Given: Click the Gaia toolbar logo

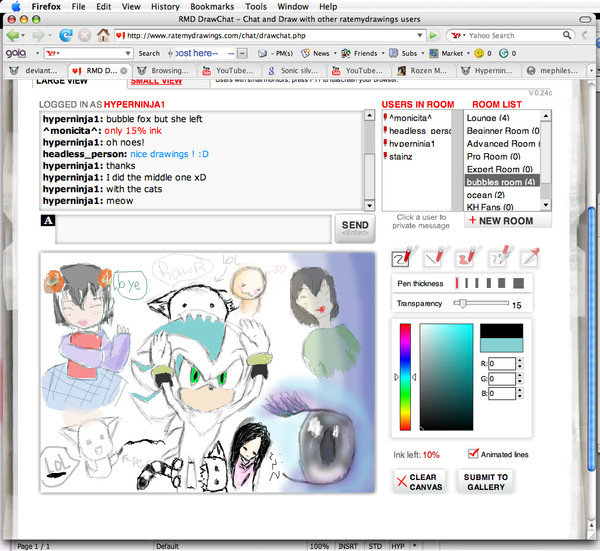Looking at the screenshot, I should [x=16, y=53].
